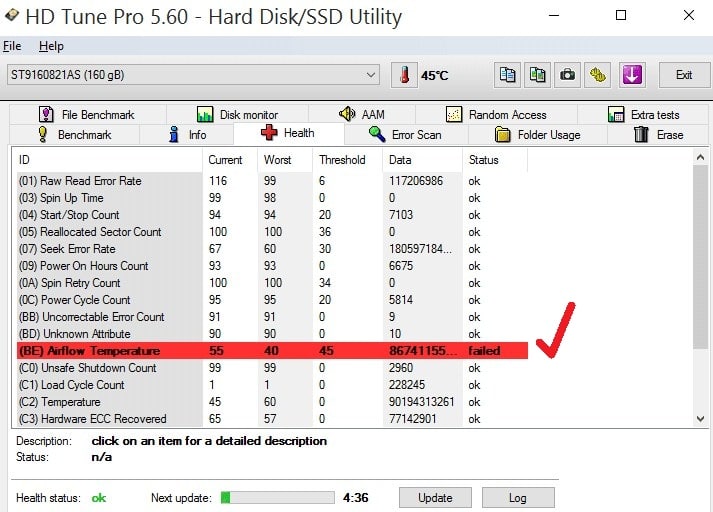Screen dimensions: 713x512
Task: Switch to the Erase tab
Action: tap(658, 135)
